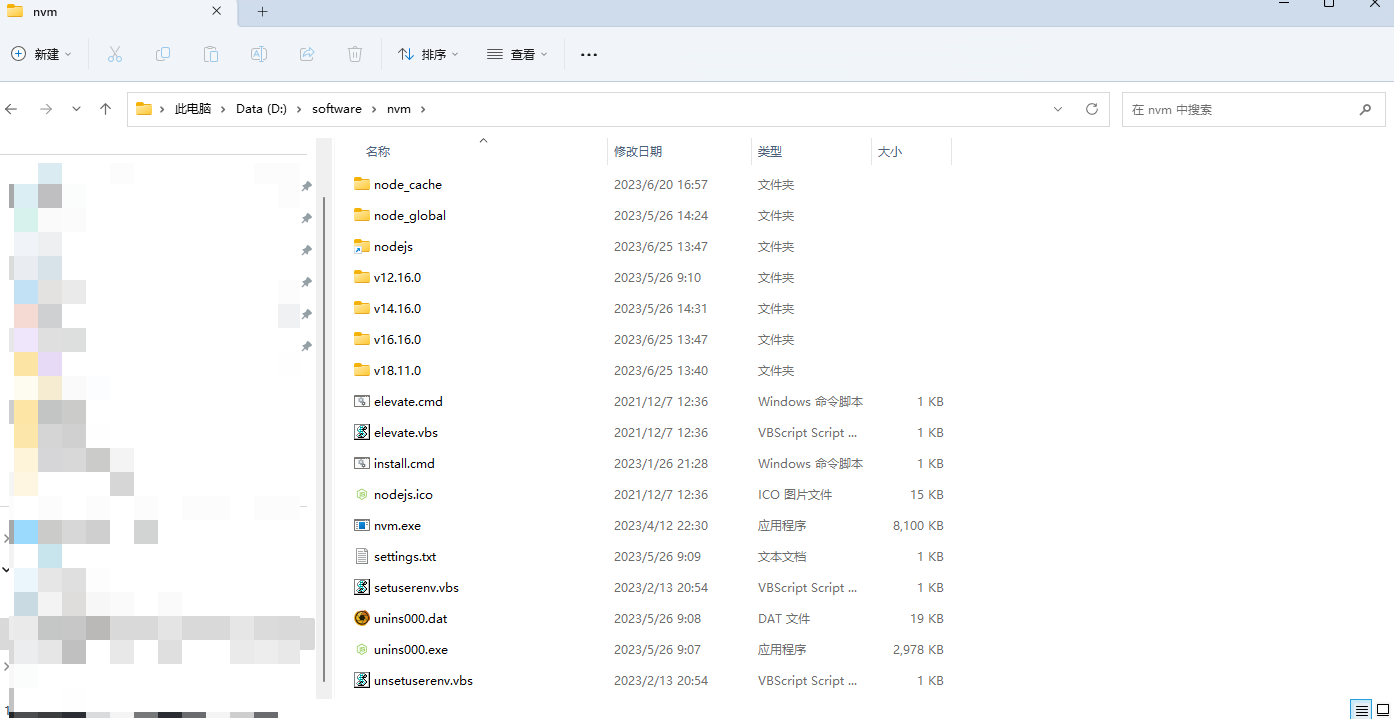Add a new tab with plus button
Image resolution: width=1394 pixels, height=719 pixels.
coord(263,11)
